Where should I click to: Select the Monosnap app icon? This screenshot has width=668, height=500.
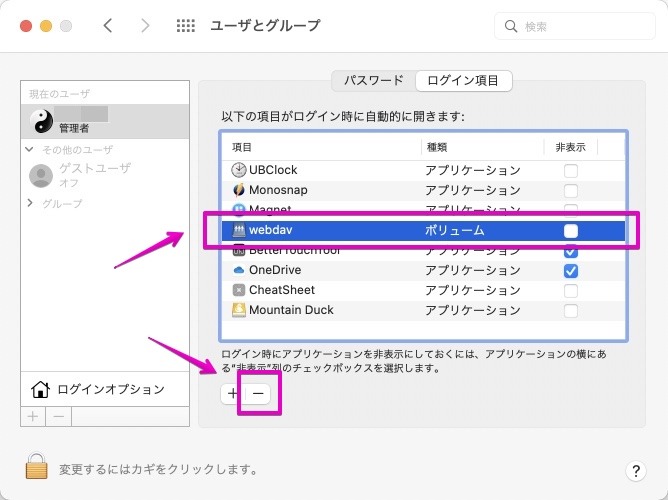(x=239, y=190)
